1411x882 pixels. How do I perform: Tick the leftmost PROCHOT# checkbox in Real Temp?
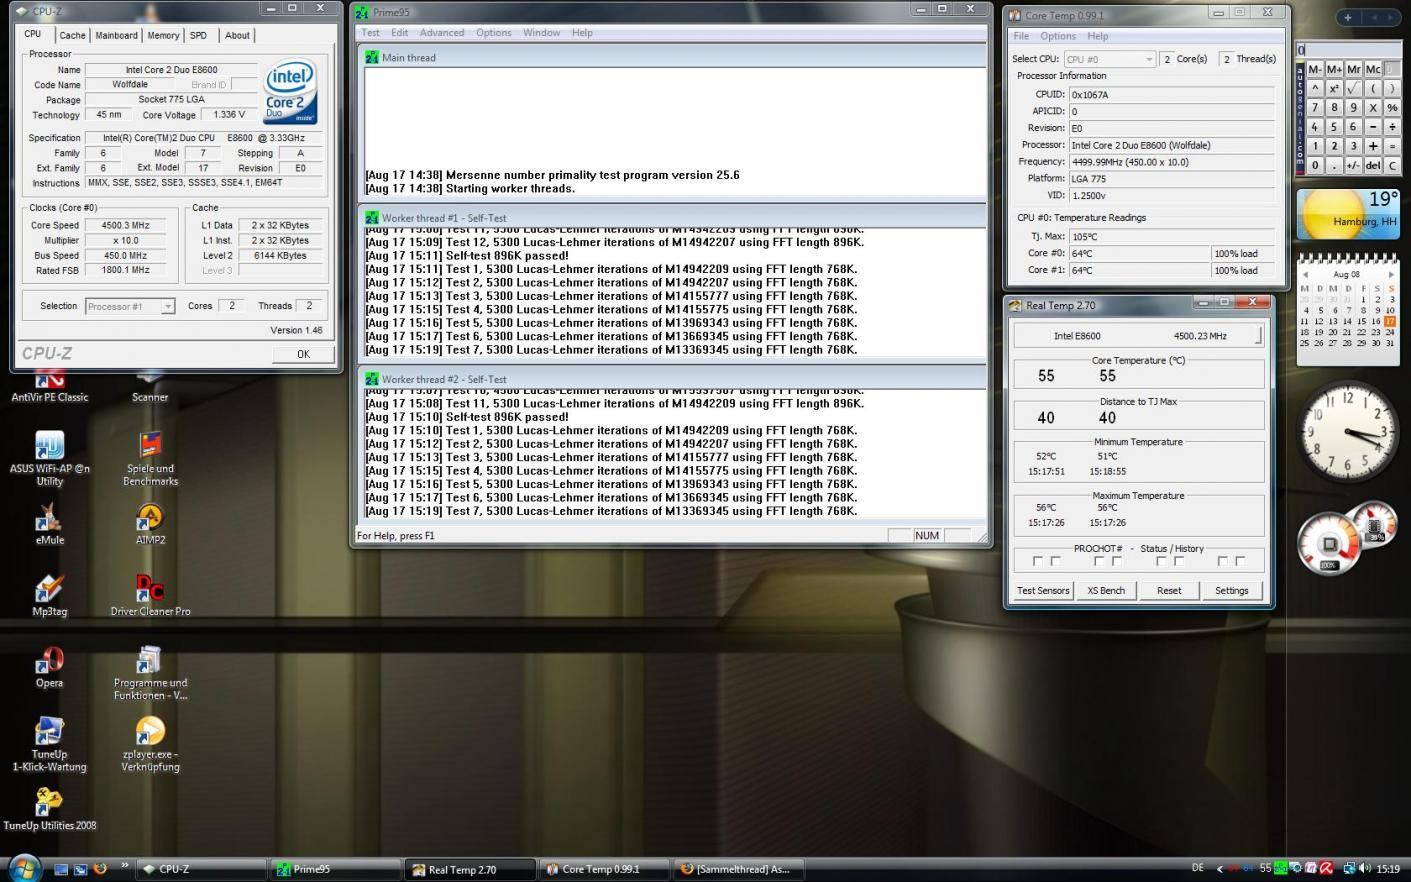(x=1037, y=561)
